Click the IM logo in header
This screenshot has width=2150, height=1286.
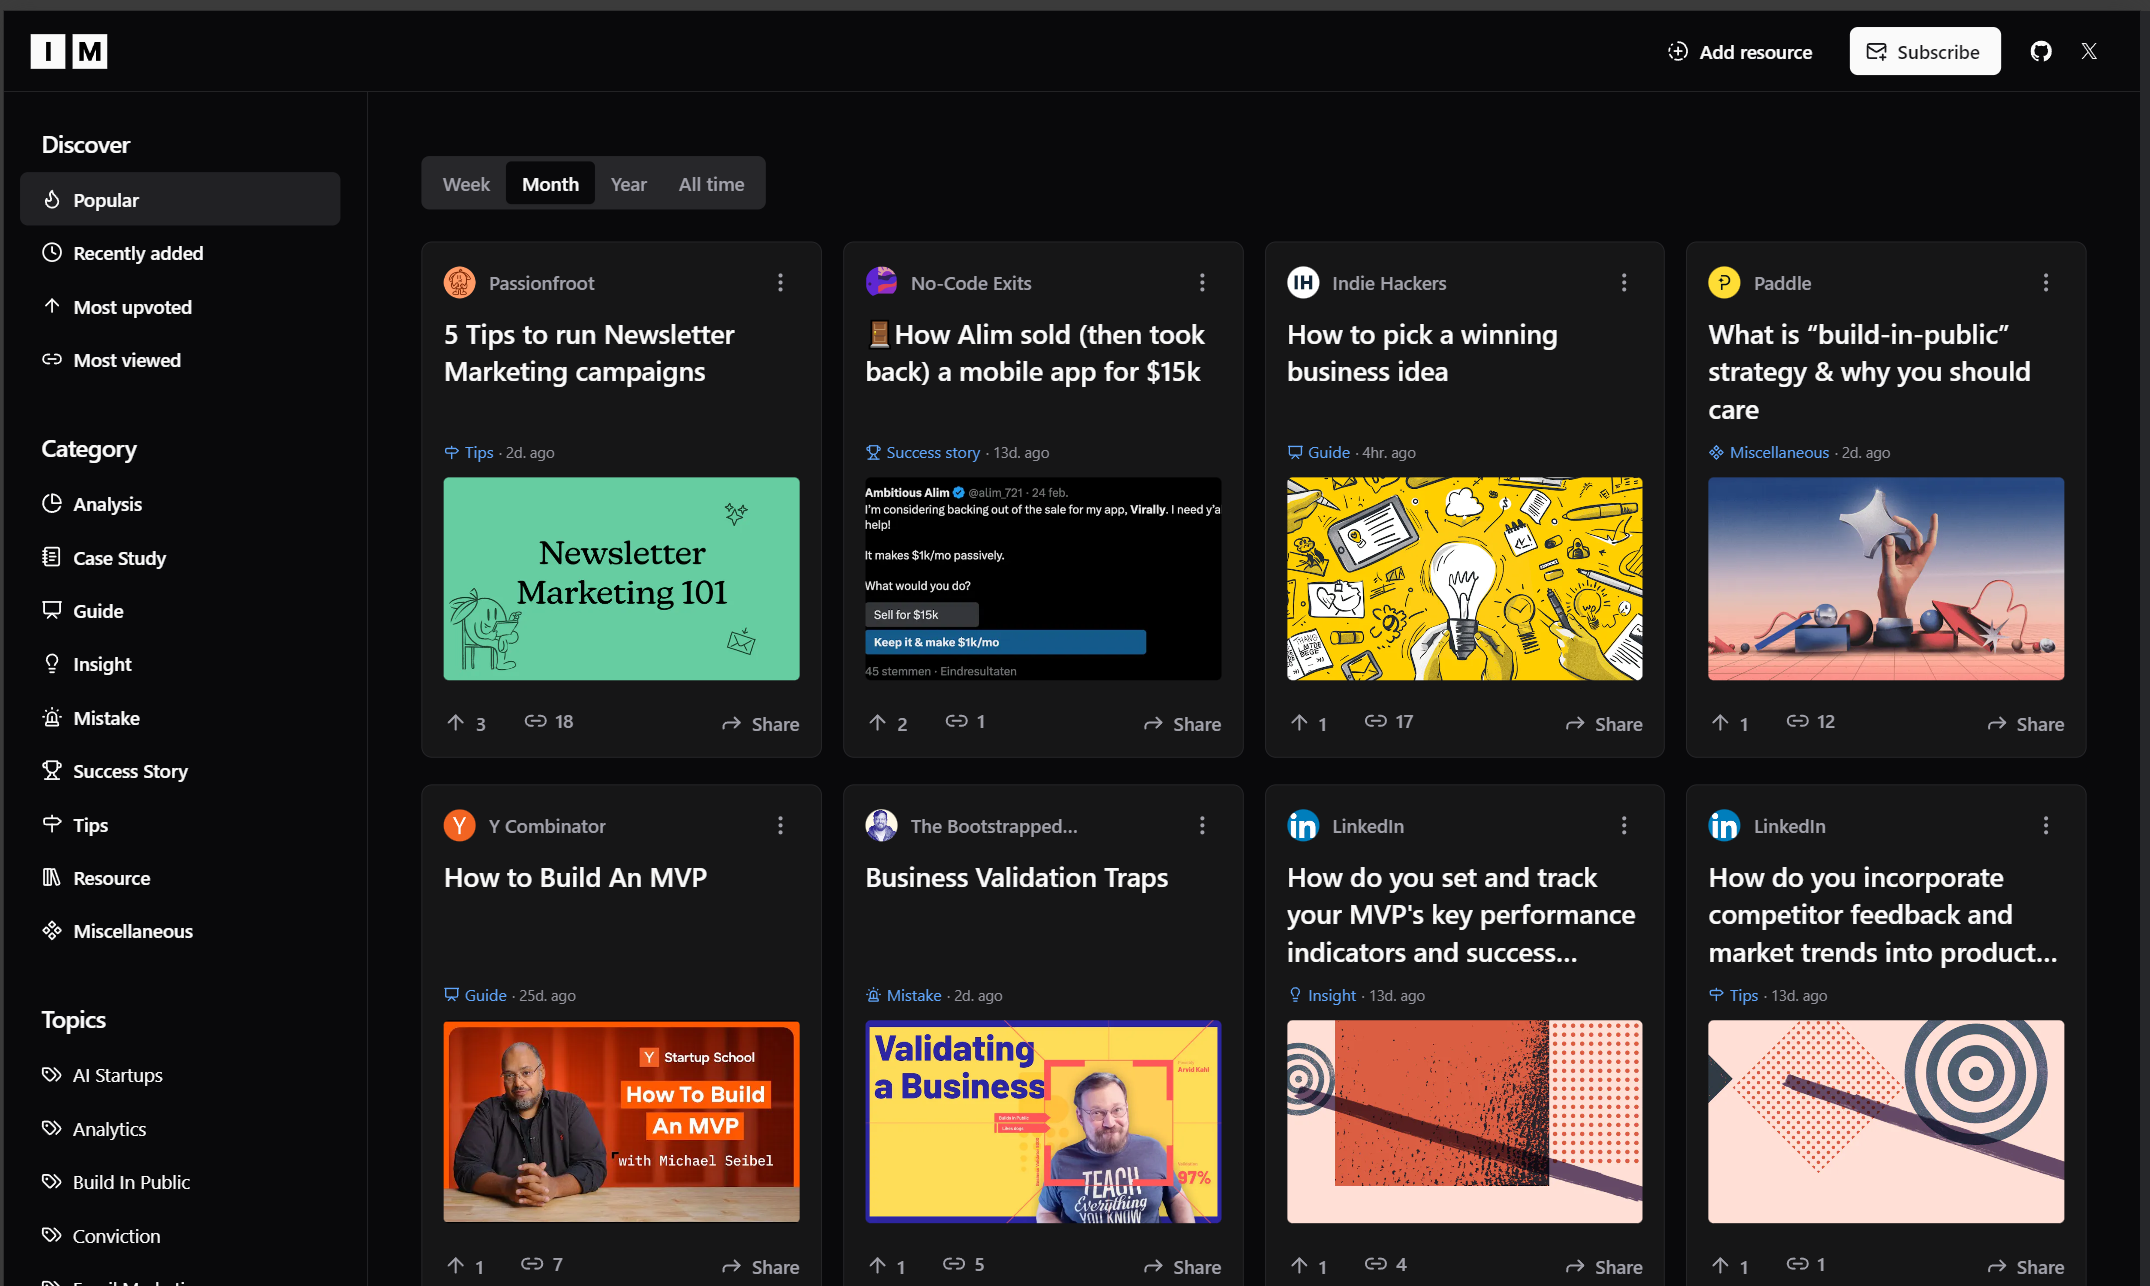[69, 51]
